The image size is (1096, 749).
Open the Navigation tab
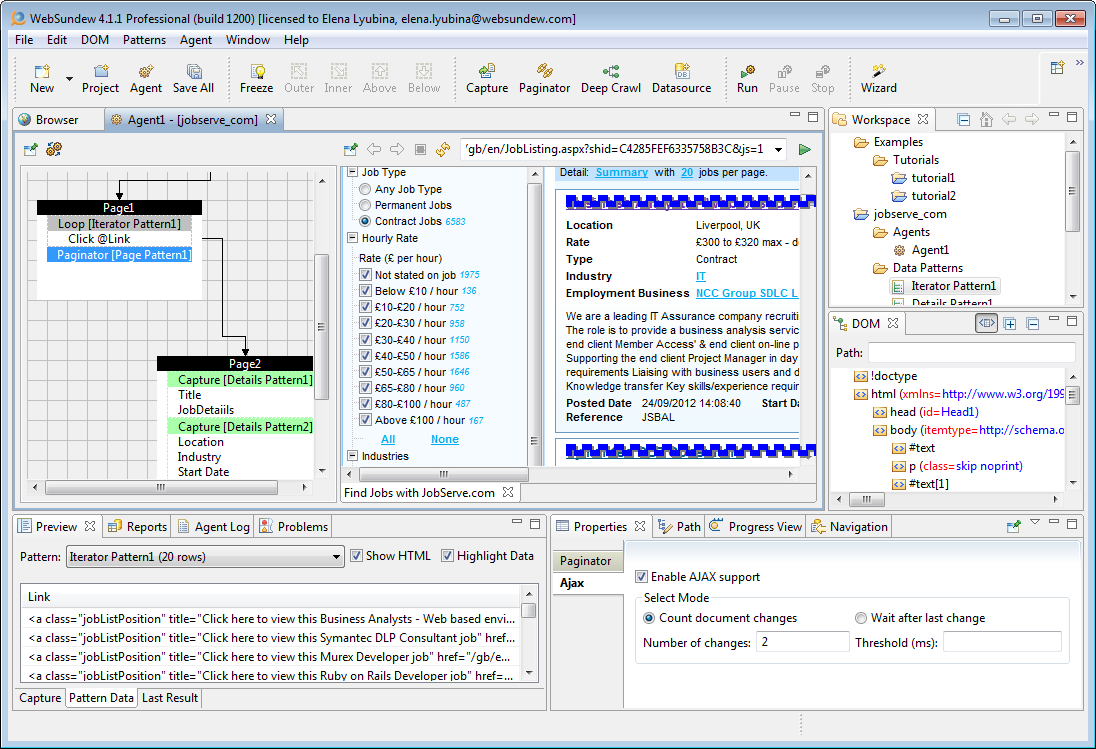coord(849,527)
